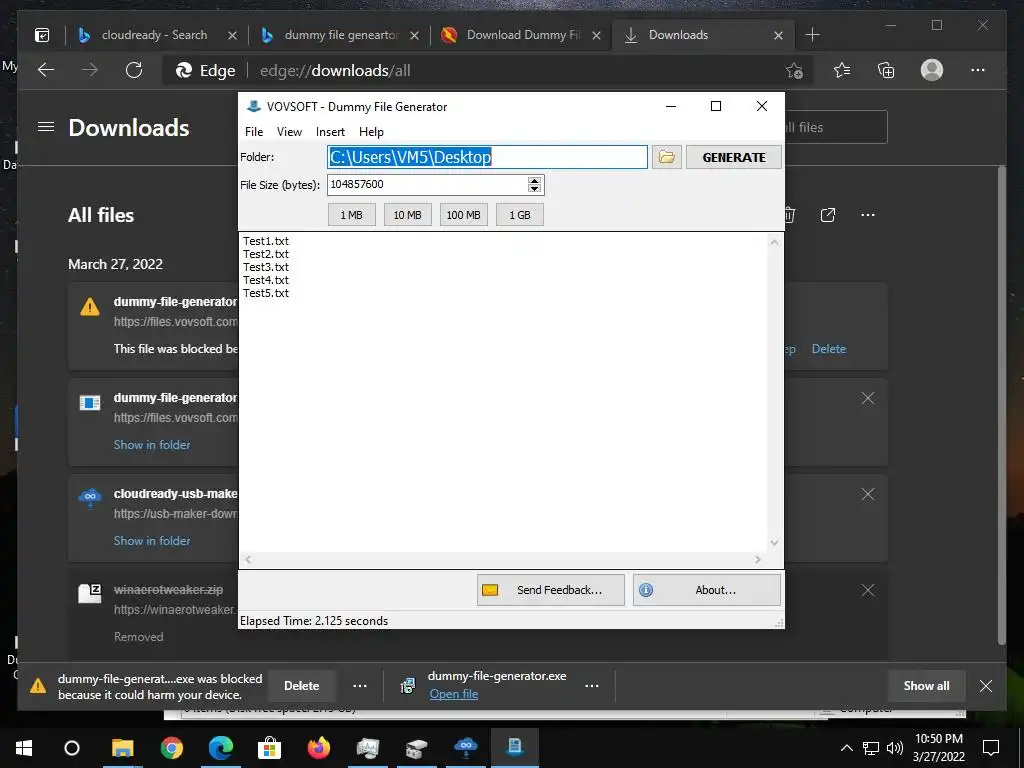
Task: Click the Edge tab actions menu icon
Action: 42,35
